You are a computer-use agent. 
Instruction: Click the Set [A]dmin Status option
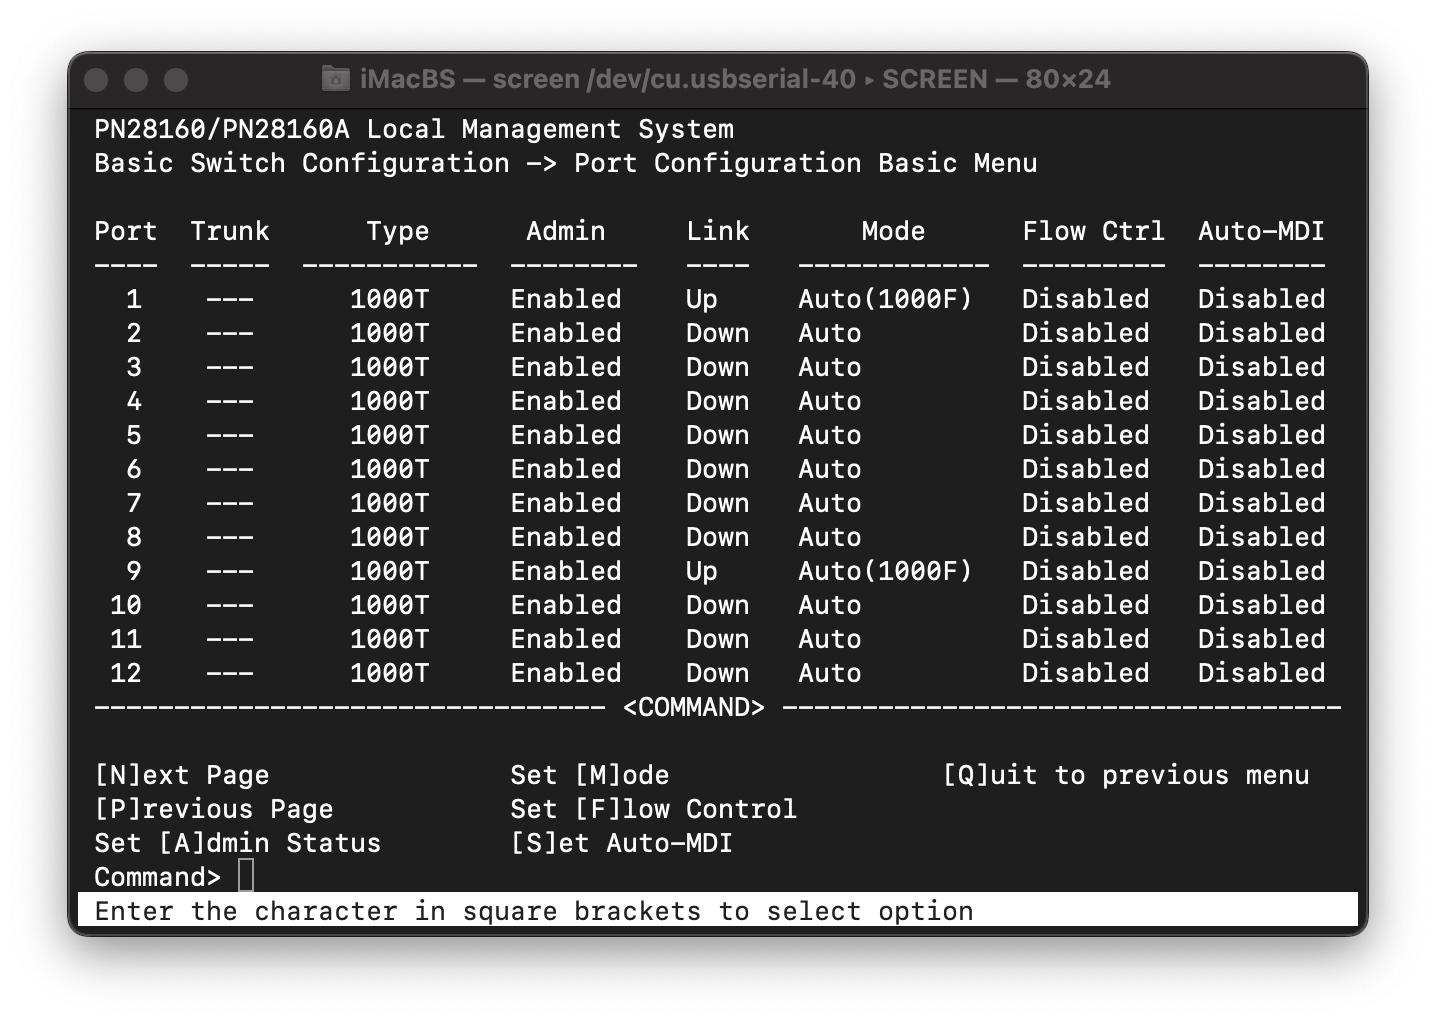pos(238,843)
